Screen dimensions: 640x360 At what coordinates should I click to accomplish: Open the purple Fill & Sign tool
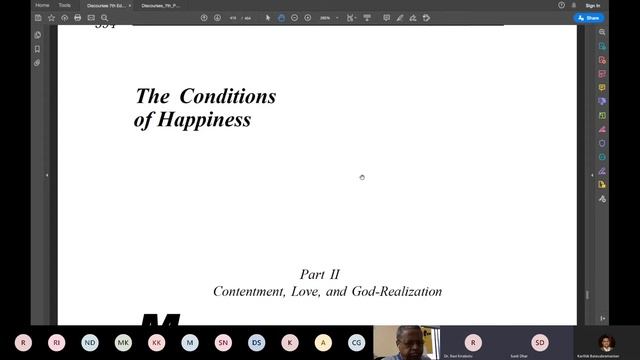click(x=602, y=171)
